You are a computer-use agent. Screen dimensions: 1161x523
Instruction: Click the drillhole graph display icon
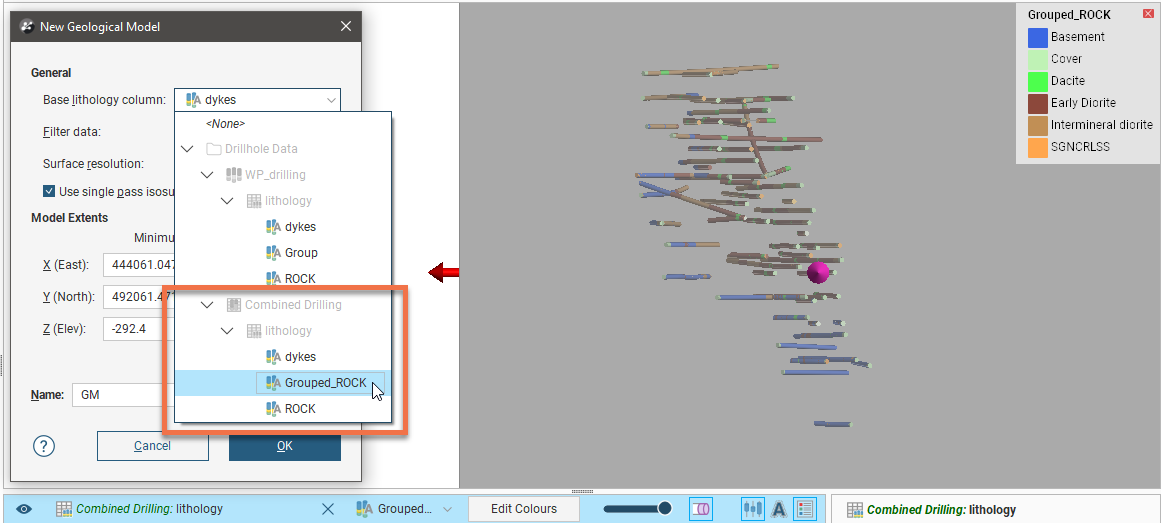(752, 509)
